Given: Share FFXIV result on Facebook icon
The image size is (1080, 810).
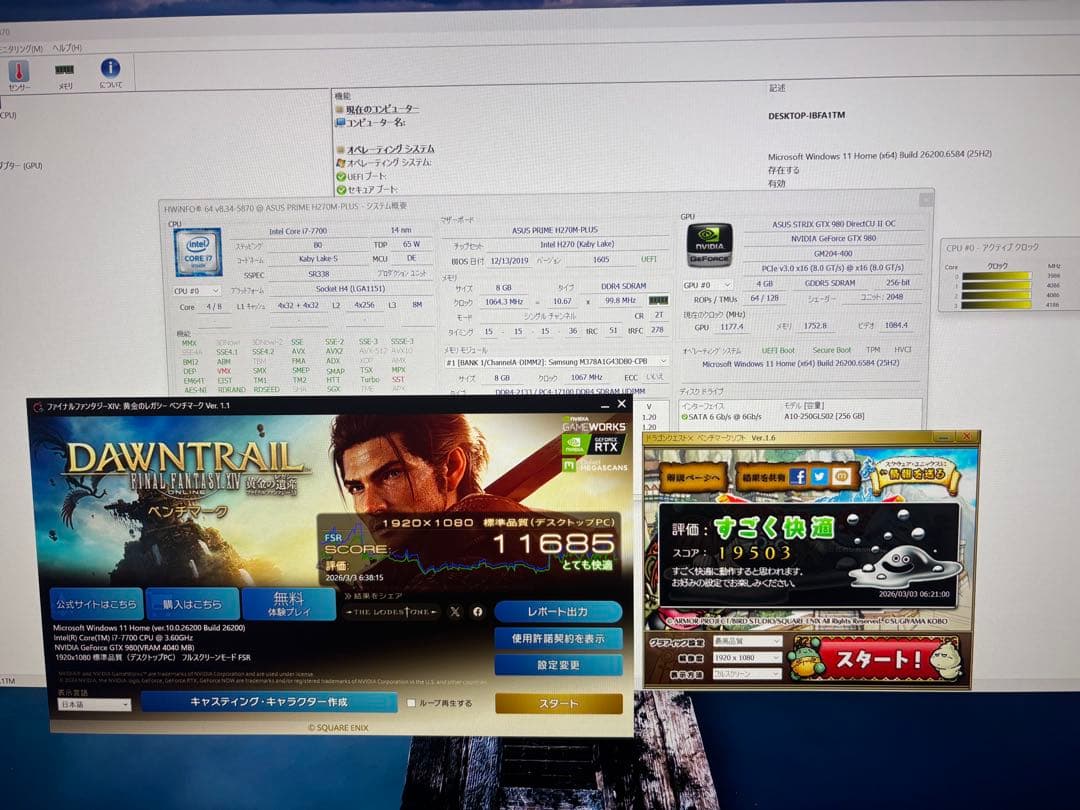Looking at the screenshot, I should [477, 612].
